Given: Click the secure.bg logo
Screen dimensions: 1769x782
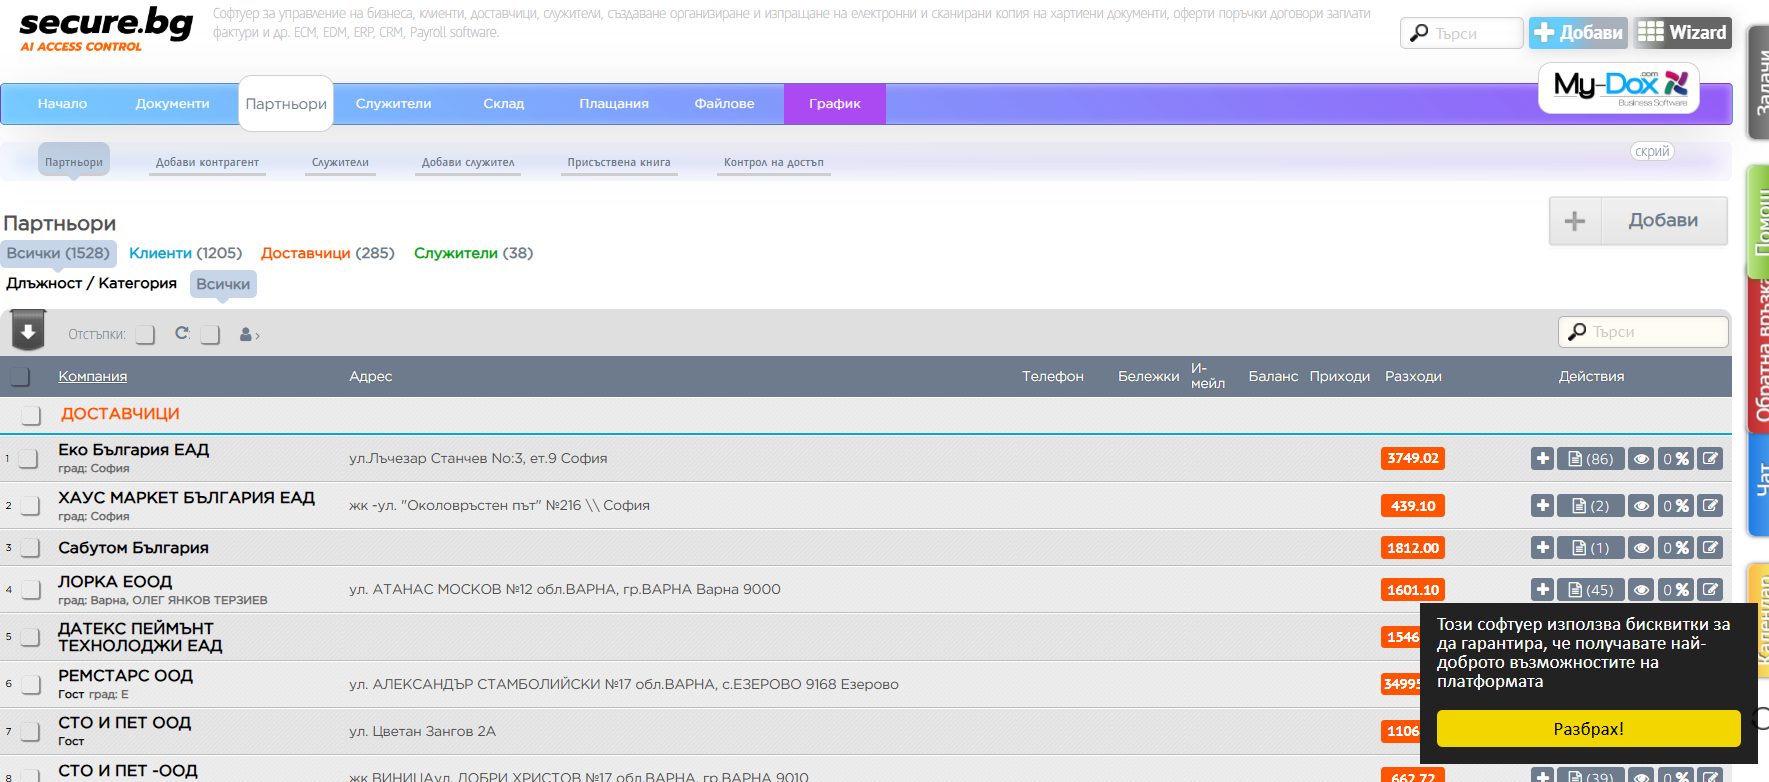Looking at the screenshot, I should 105,28.
